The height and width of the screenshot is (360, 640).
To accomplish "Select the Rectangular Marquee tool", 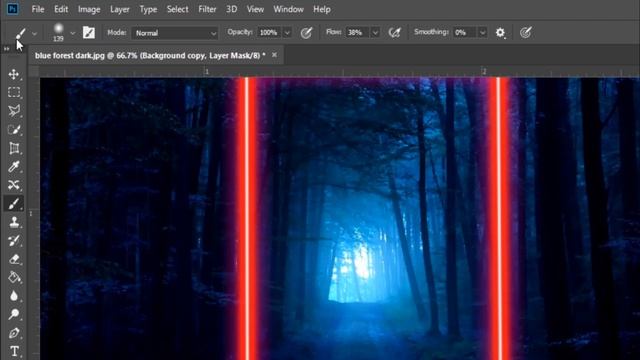I will [14, 92].
